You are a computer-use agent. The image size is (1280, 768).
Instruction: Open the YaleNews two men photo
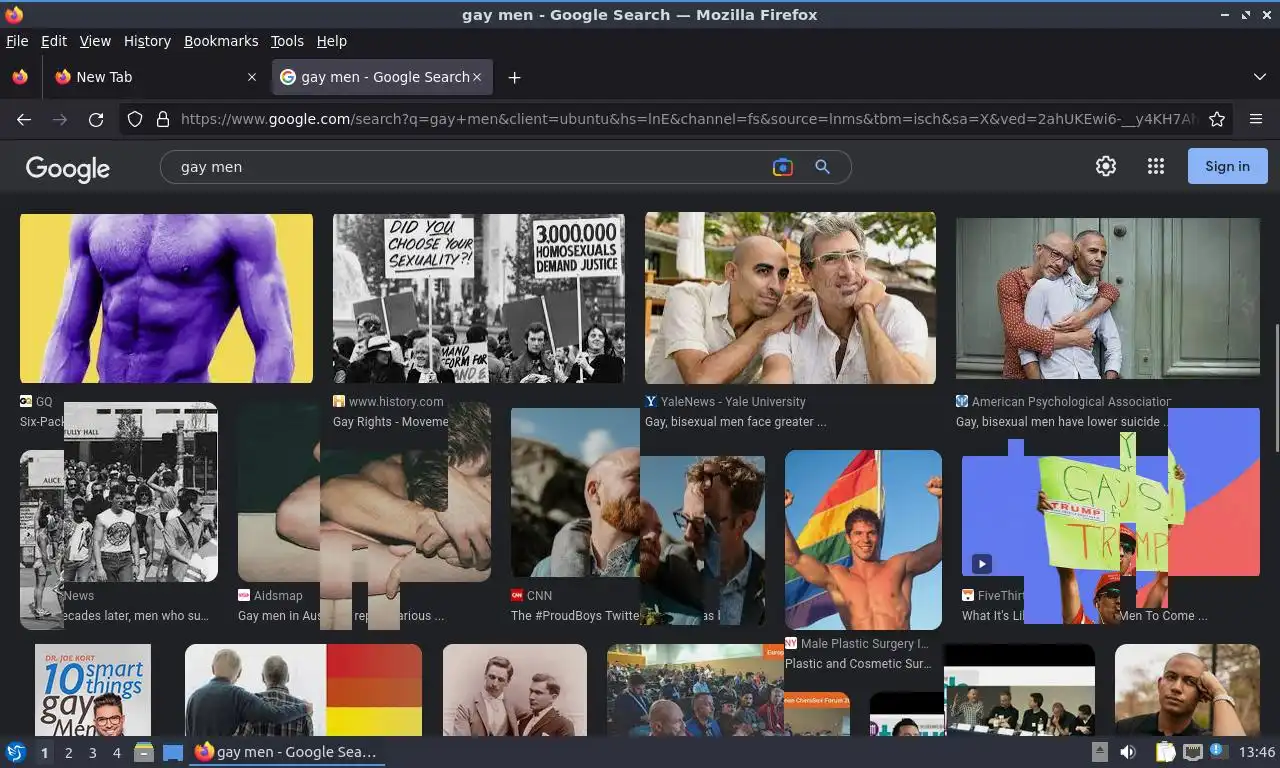click(790, 298)
